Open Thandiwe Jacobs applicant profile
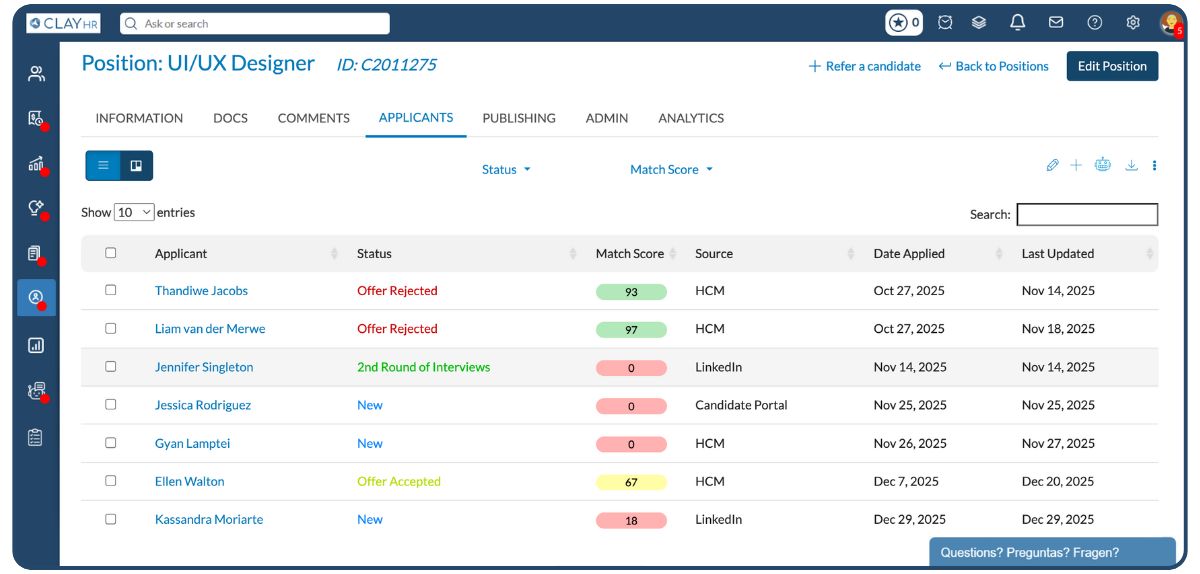The image size is (1200, 574). pos(201,291)
